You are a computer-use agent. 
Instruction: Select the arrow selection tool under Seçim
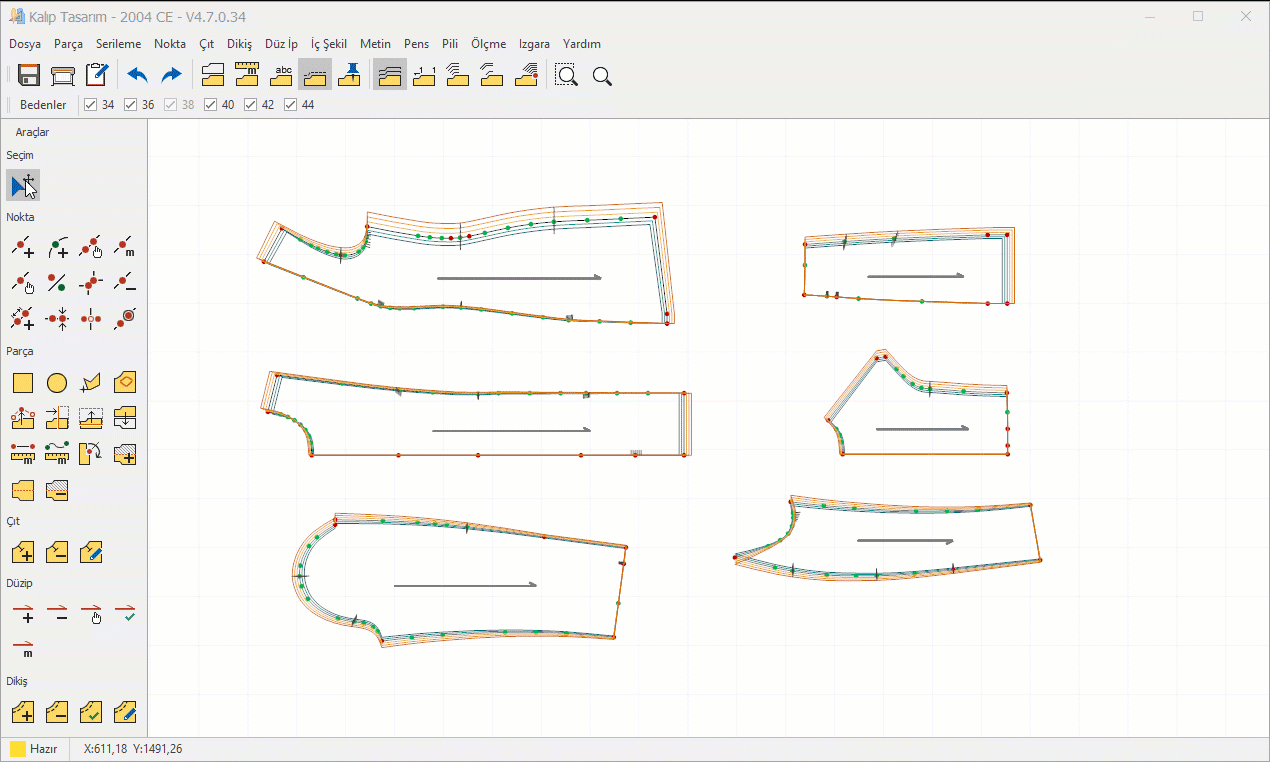coord(23,186)
